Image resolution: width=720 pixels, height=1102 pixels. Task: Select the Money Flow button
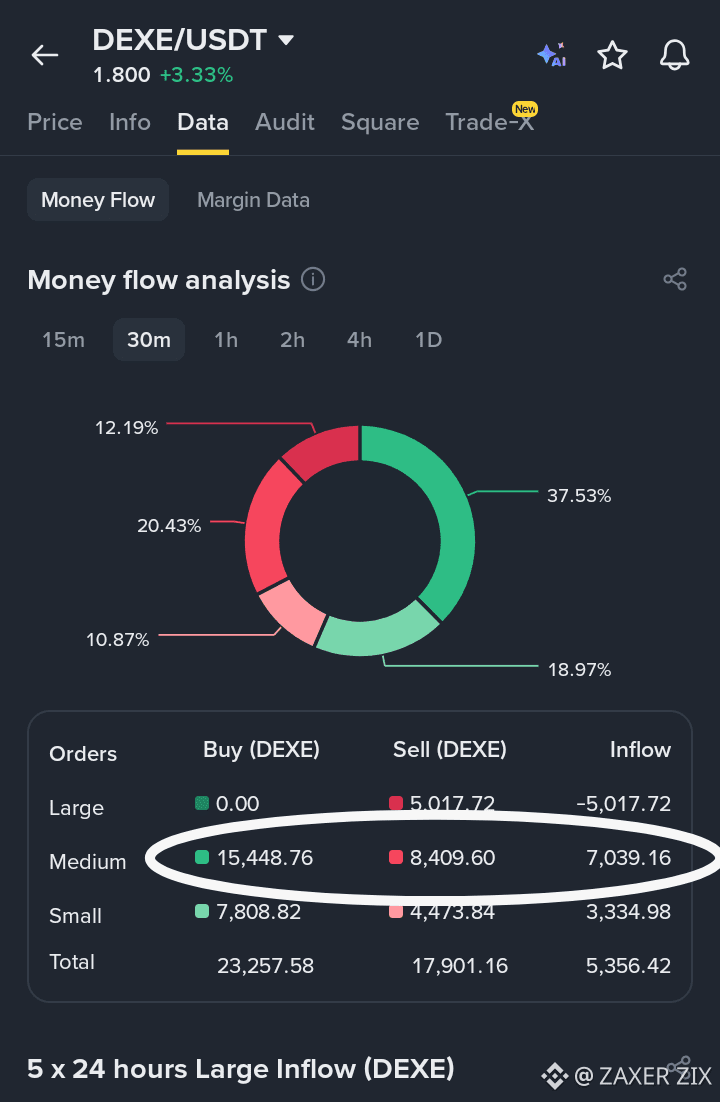click(98, 200)
